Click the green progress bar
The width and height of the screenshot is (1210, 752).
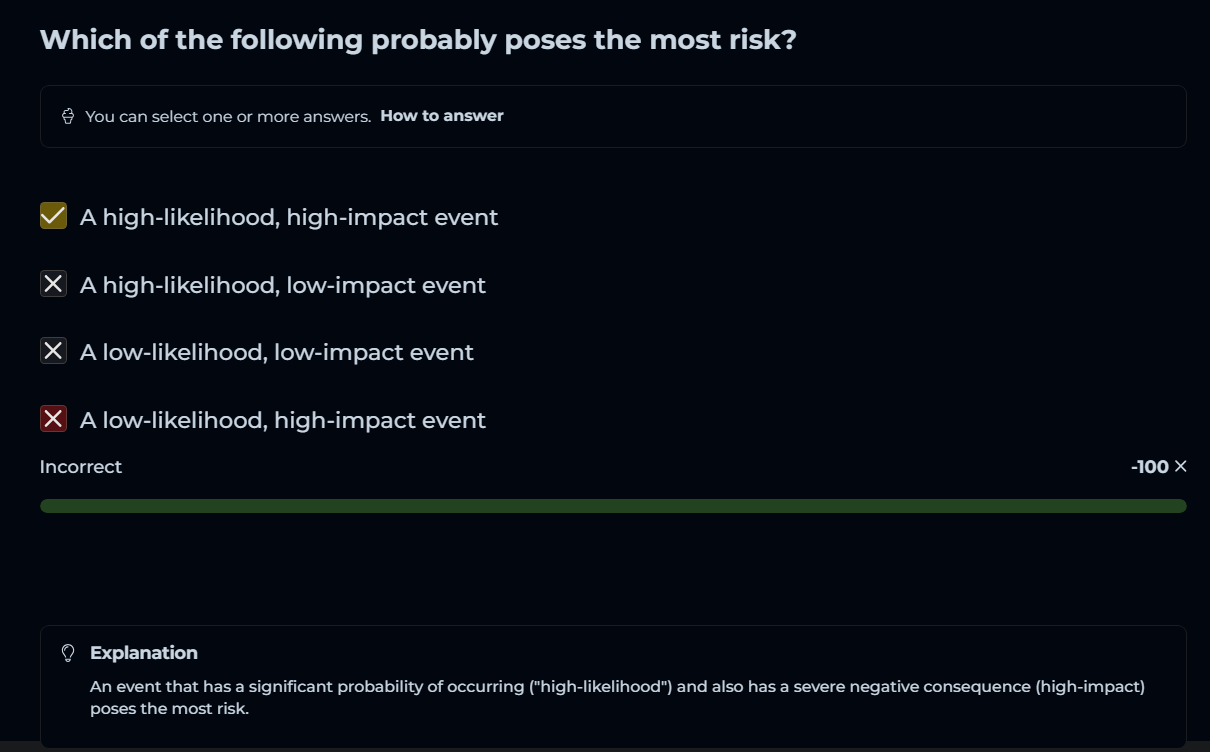coord(612,506)
